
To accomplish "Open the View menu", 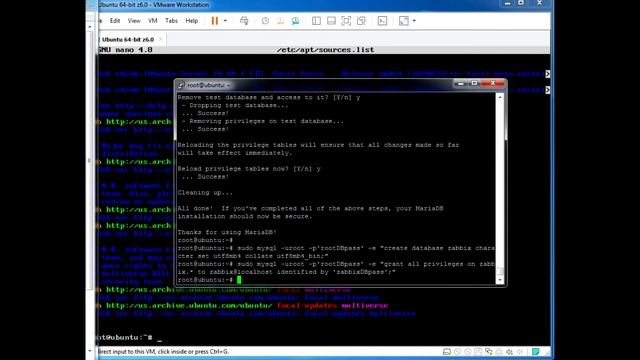I will click(x=134, y=21).
